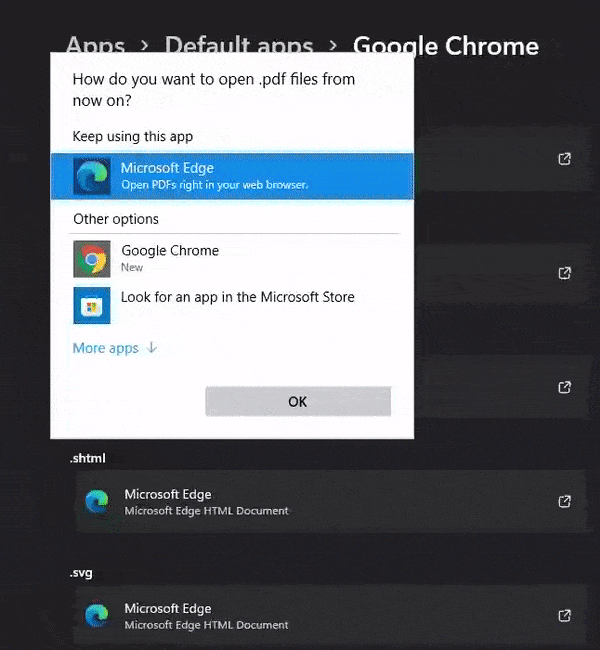
Task: Click external link icon on .svg row
Action: click(564, 616)
